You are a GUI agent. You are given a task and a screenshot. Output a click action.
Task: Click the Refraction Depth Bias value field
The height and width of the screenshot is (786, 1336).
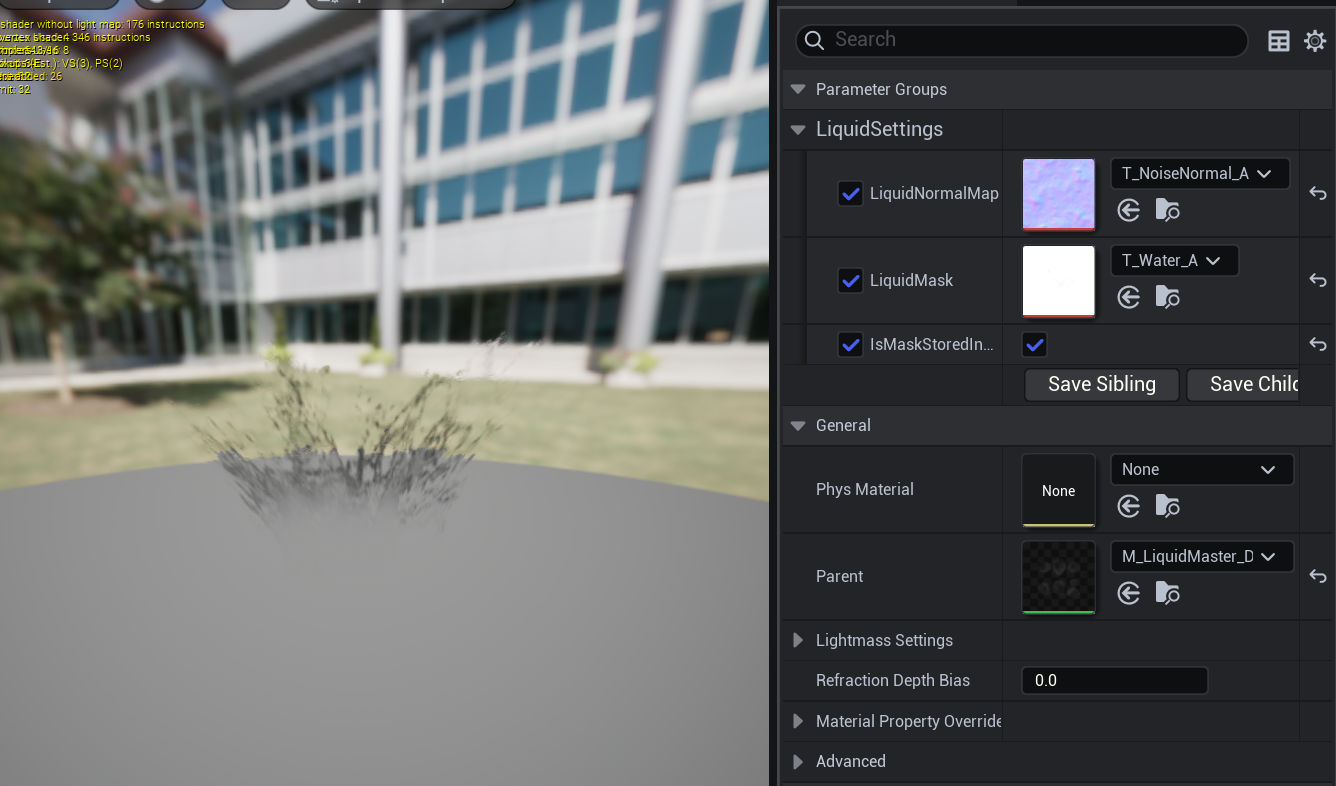[x=1114, y=680]
